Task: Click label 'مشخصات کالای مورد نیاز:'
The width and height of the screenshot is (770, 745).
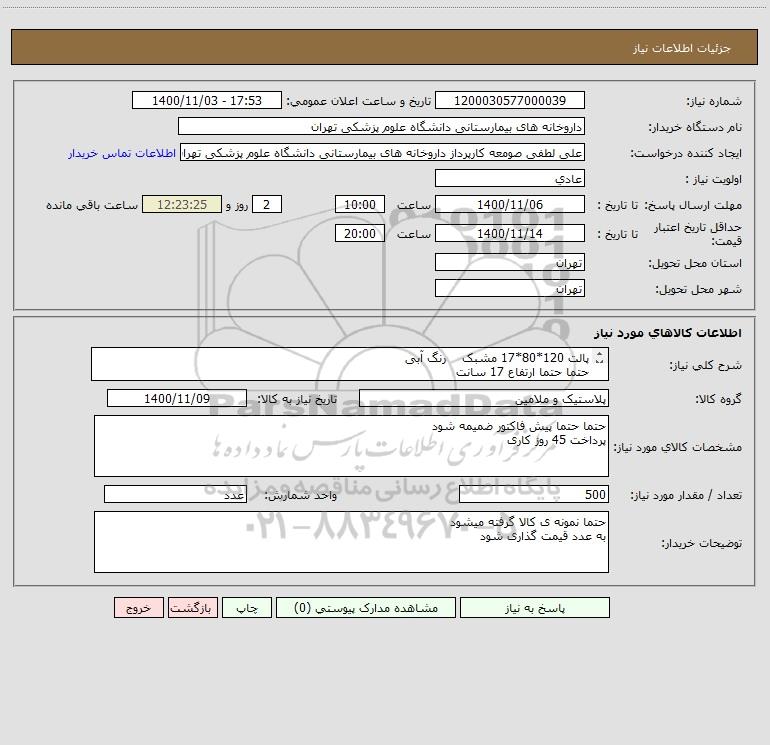Action: [678, 447]
